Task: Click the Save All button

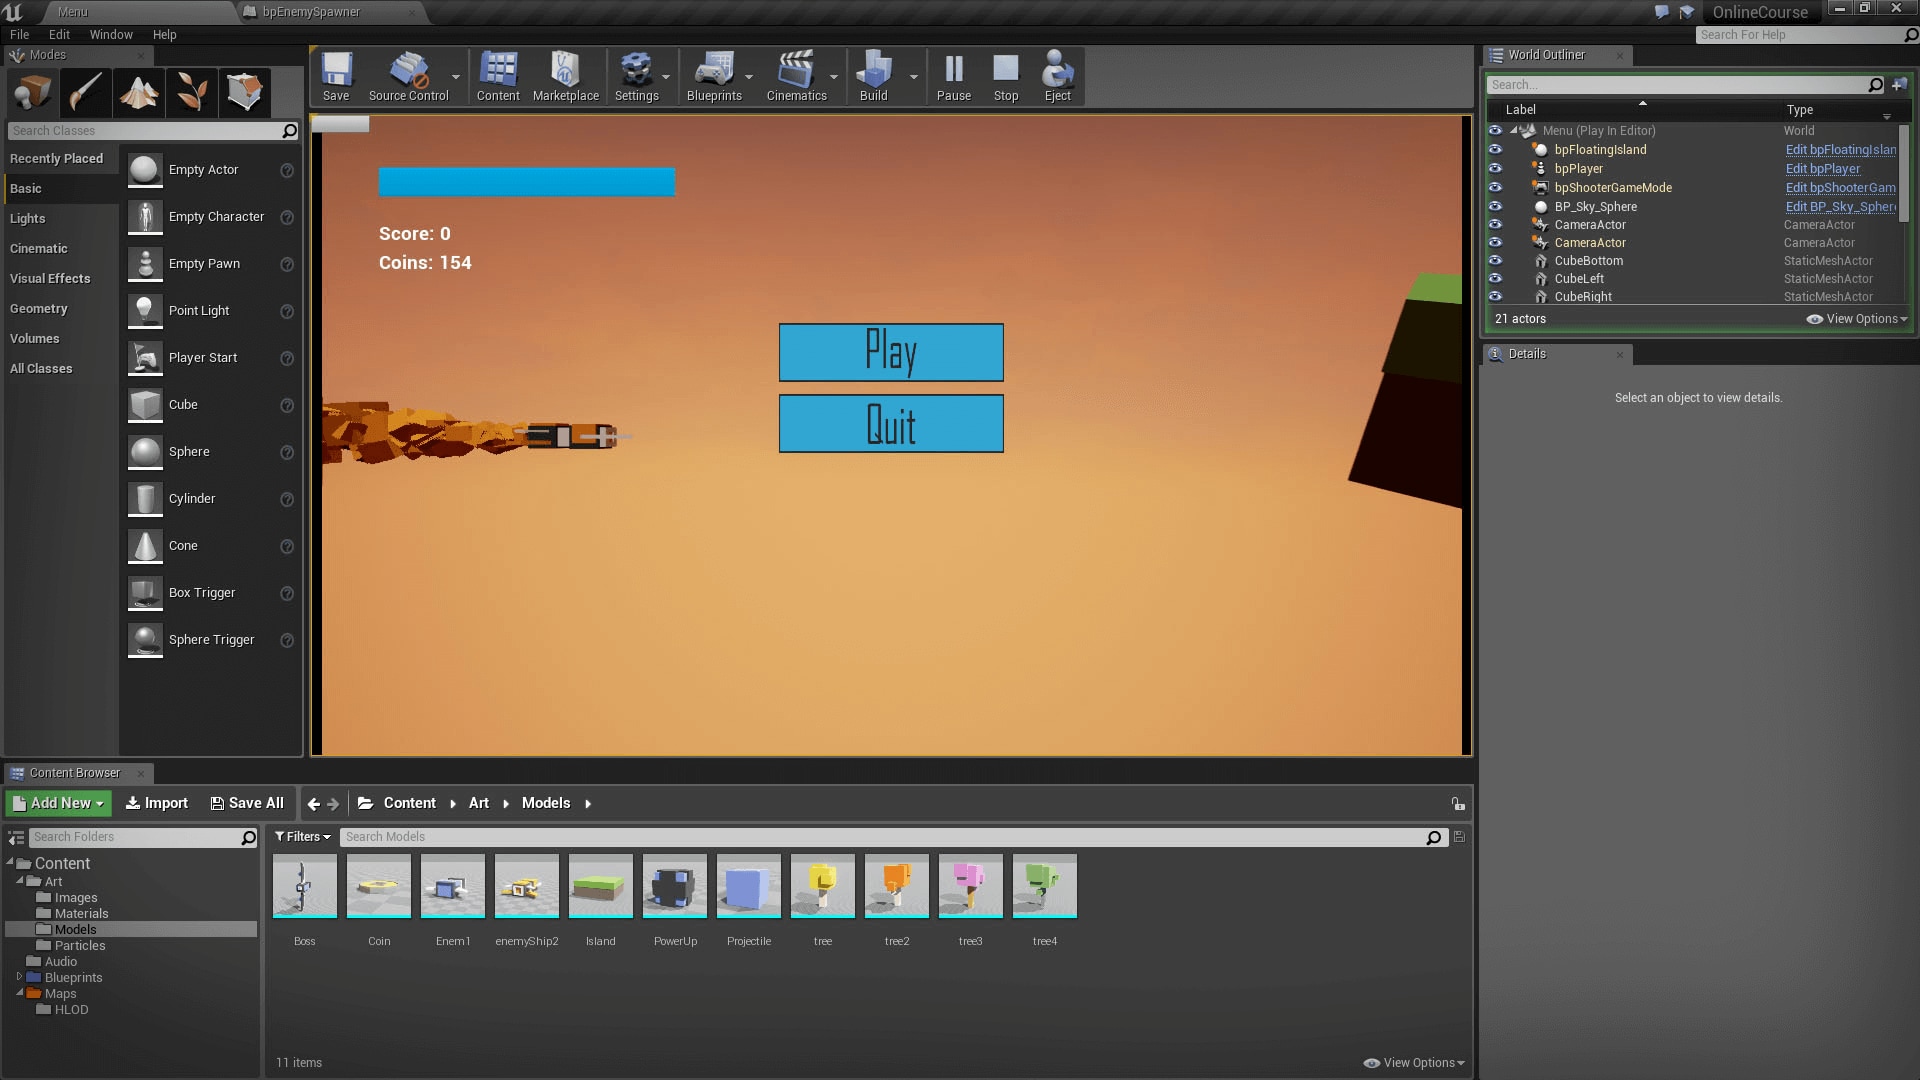Action: tap(246, 802)
